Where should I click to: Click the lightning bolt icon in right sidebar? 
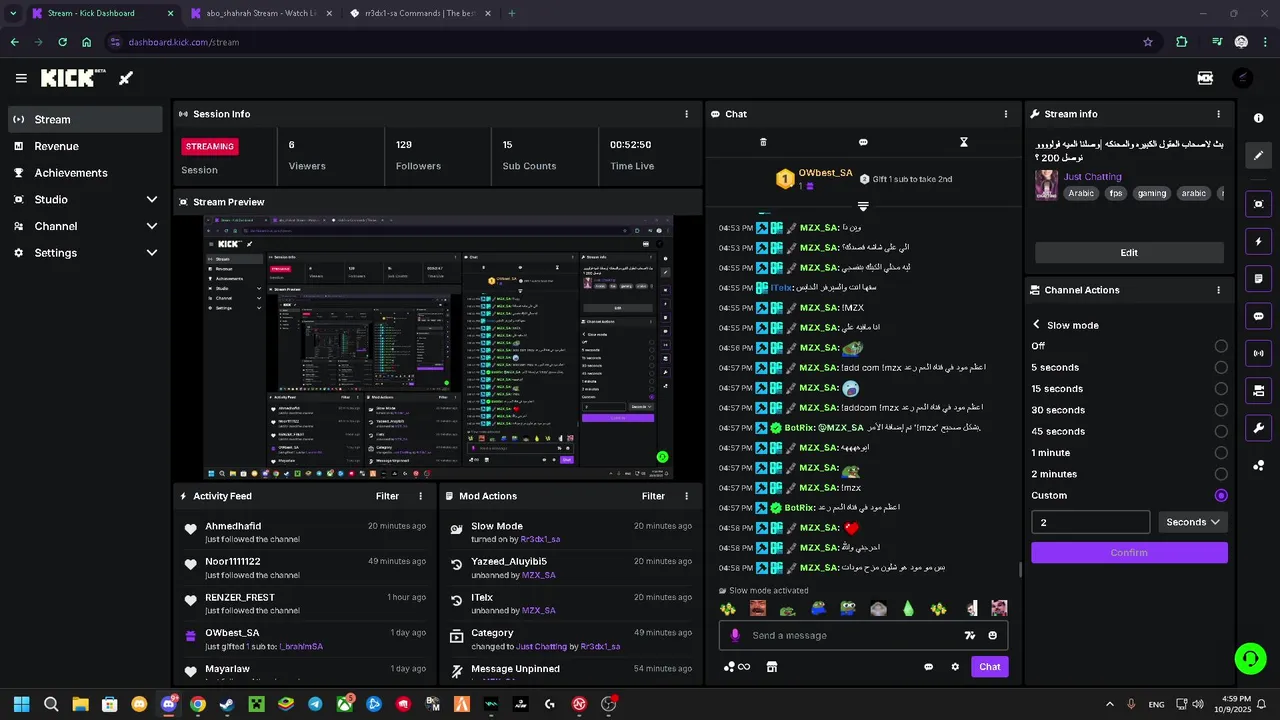click(x=1259, y=241)
